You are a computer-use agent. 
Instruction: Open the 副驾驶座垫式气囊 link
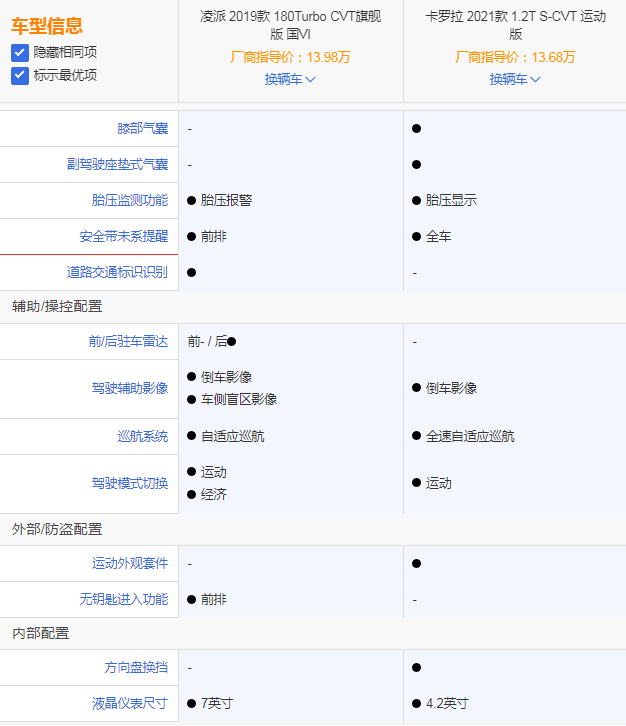point(117,164)
